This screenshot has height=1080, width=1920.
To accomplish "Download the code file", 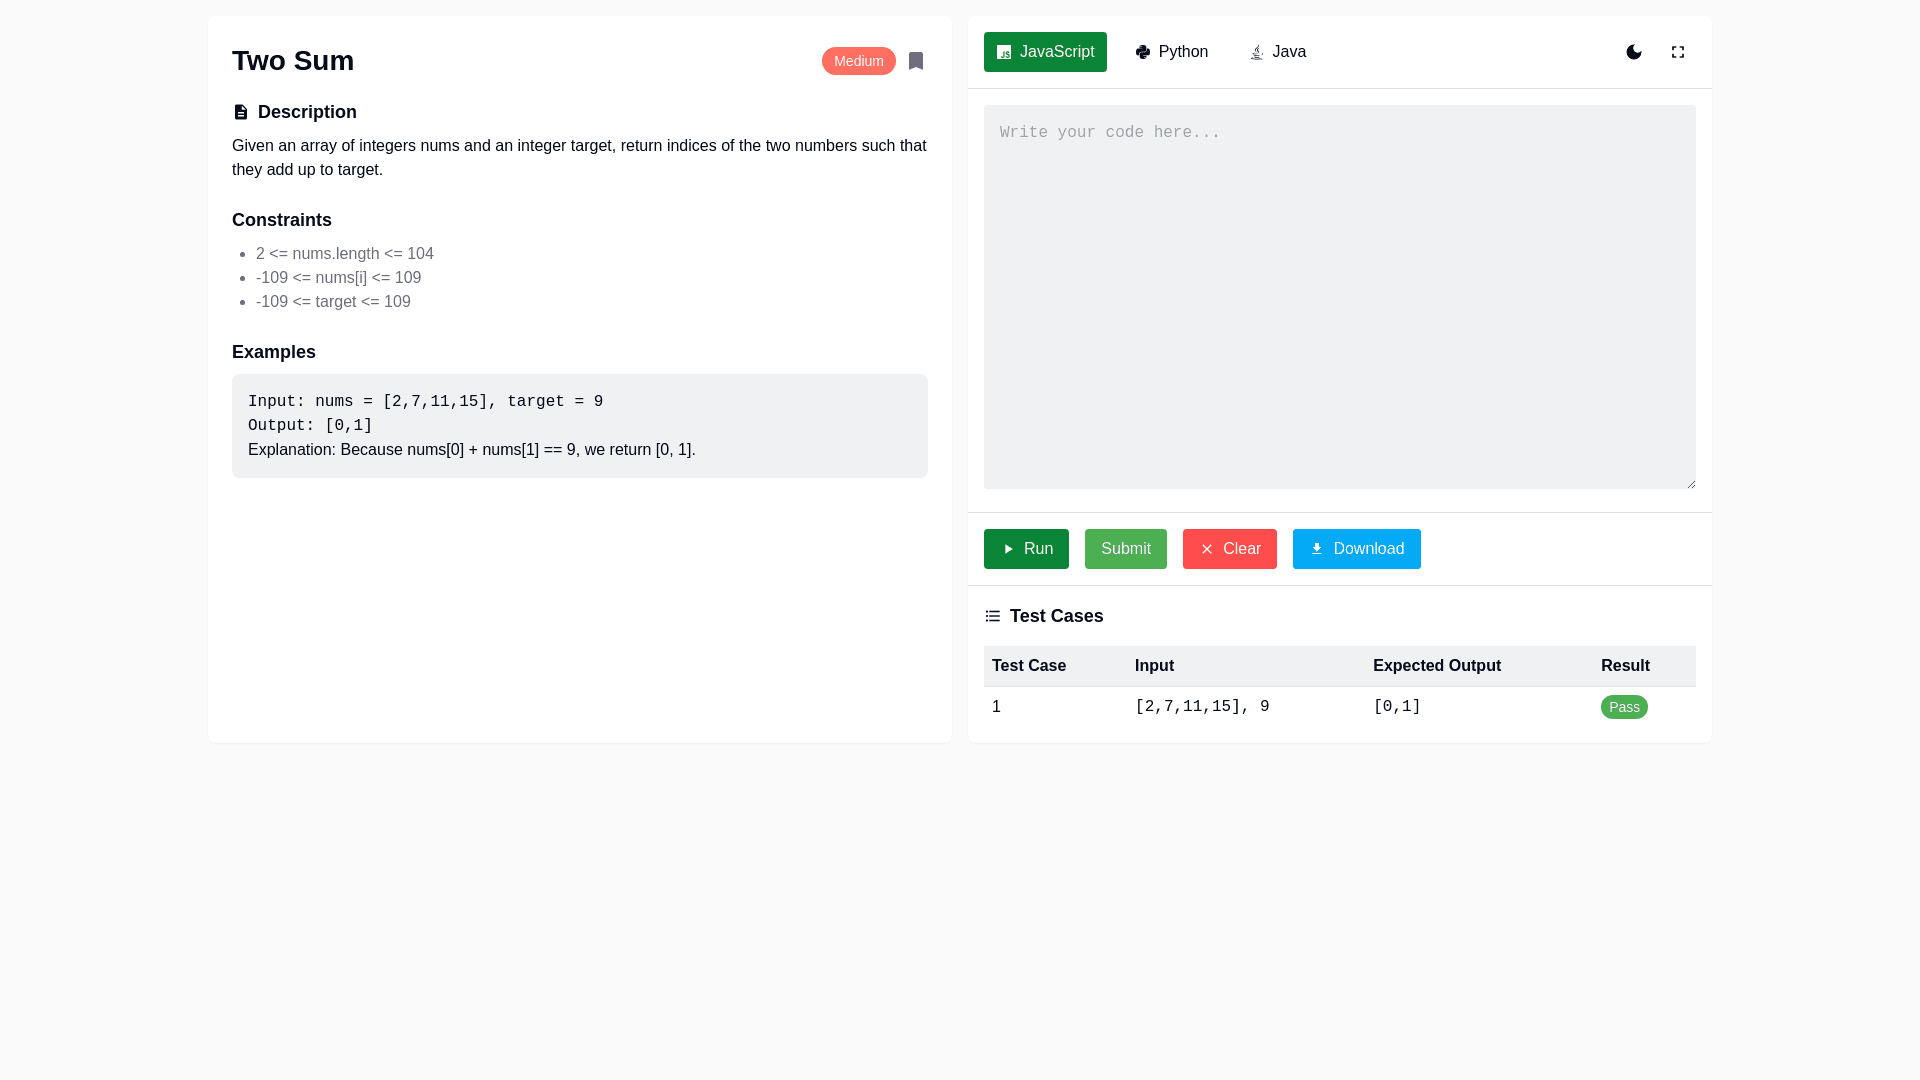I will click(x=1356, y=549).
